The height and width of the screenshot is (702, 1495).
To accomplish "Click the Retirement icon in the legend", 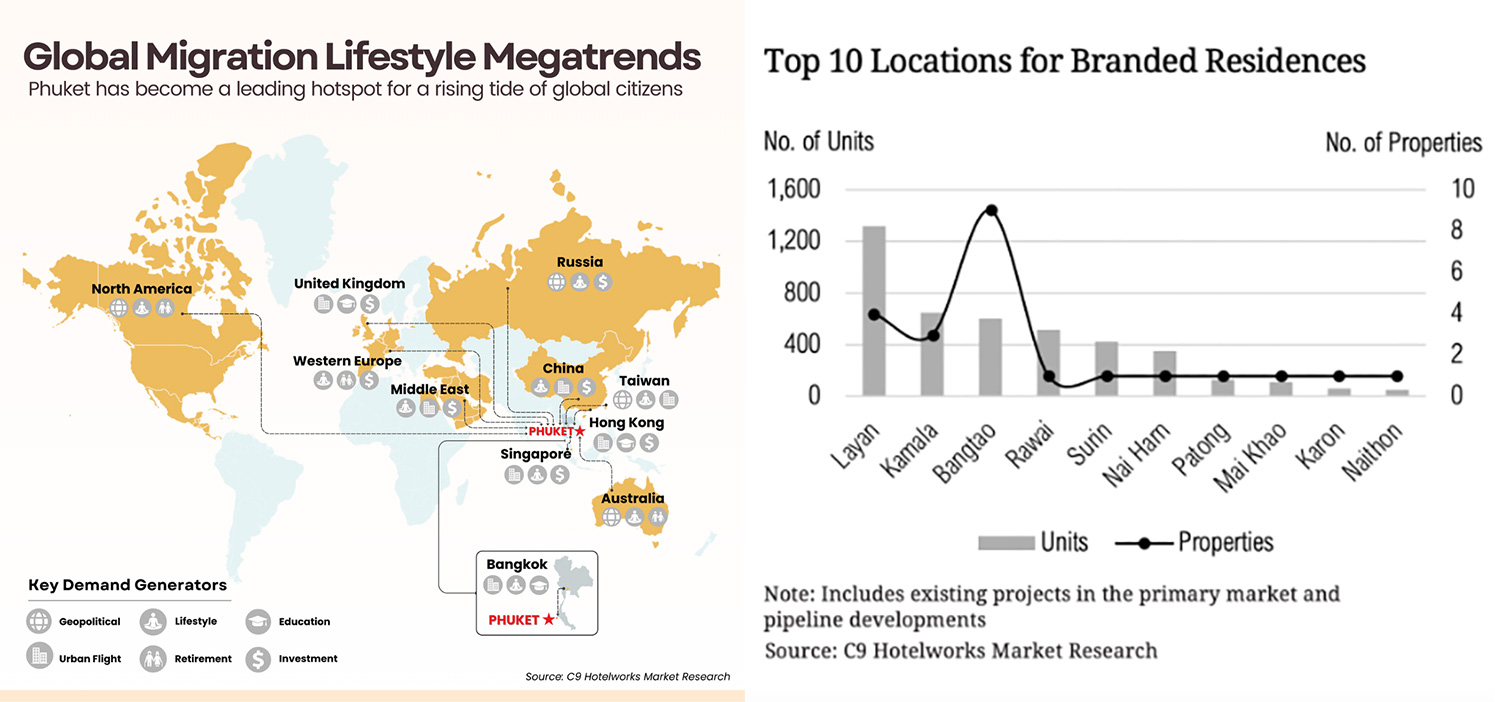I will 153,658.
